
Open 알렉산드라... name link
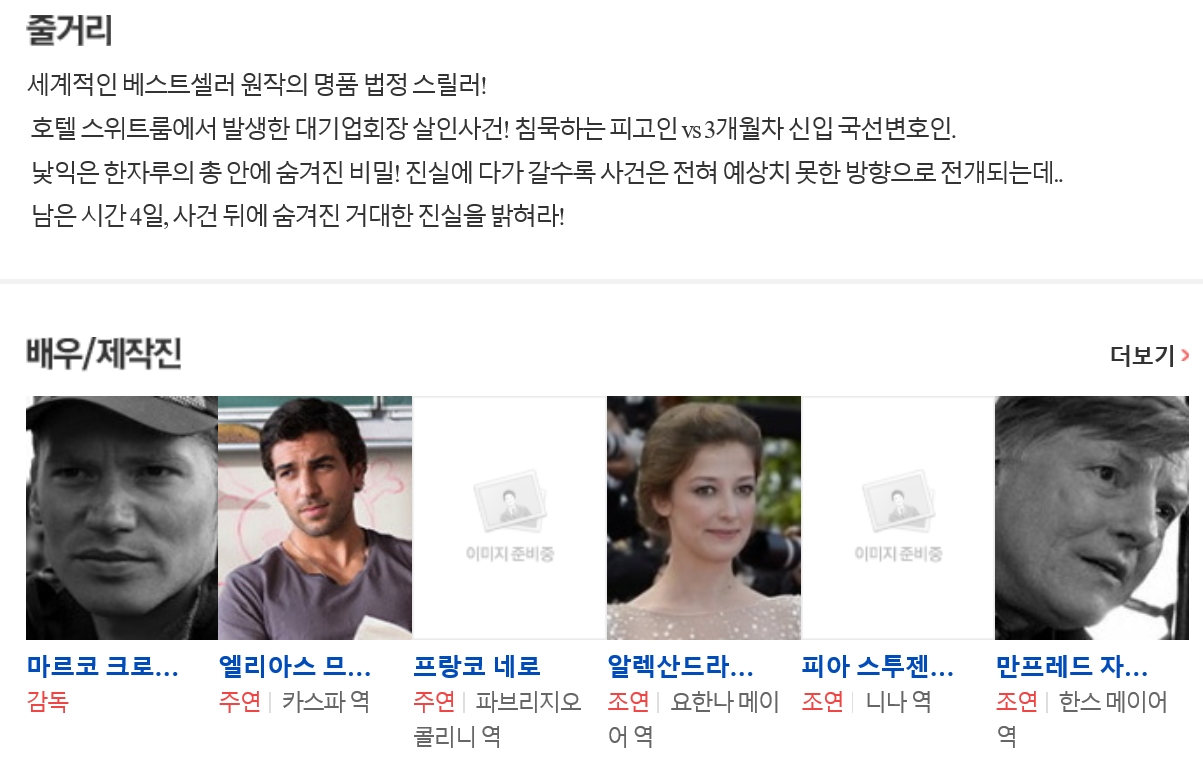(681, 666)
